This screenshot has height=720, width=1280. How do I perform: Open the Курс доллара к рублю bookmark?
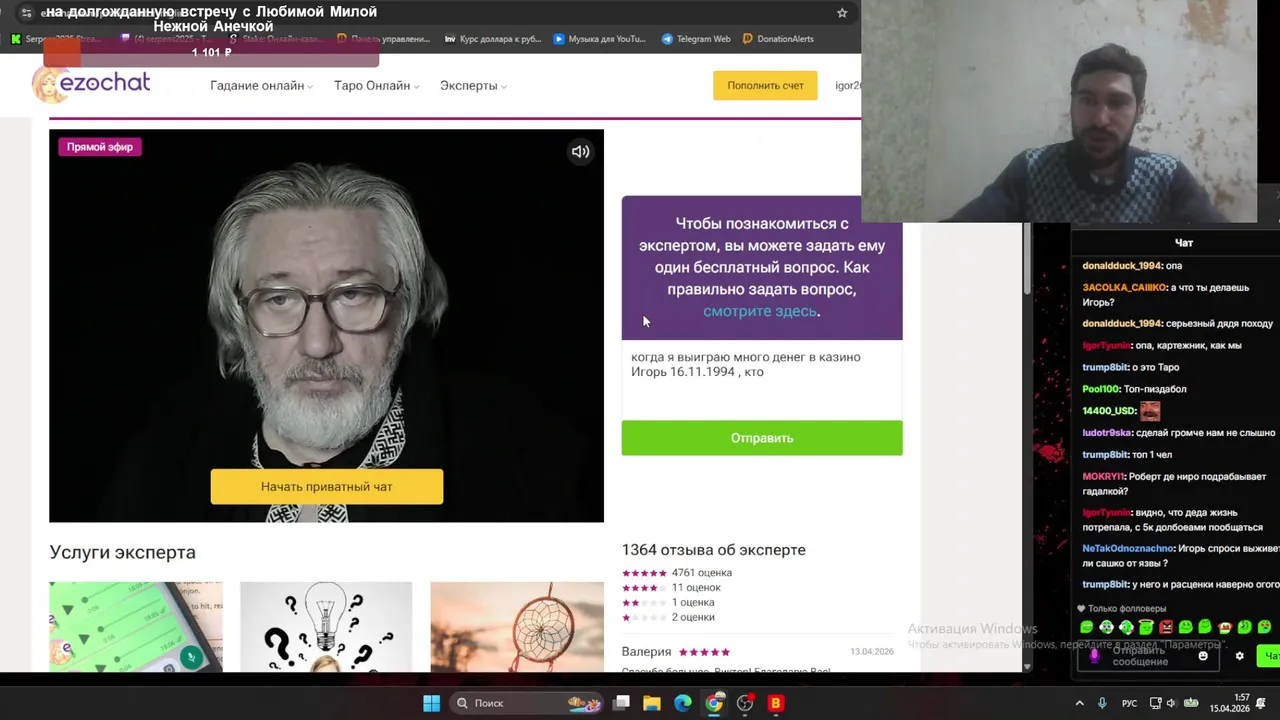493,39
